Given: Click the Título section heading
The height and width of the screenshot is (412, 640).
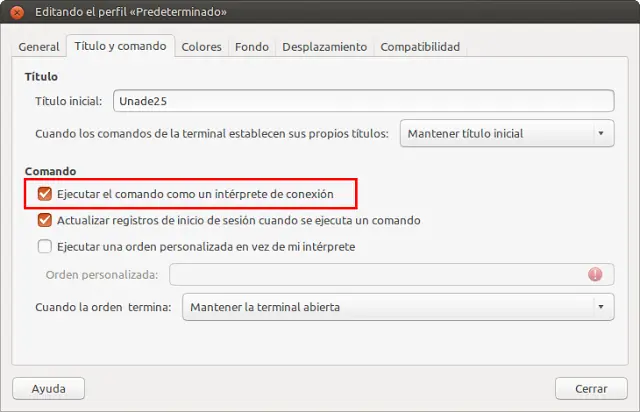Looking at the screenshot, I should [x=41, y=76].
